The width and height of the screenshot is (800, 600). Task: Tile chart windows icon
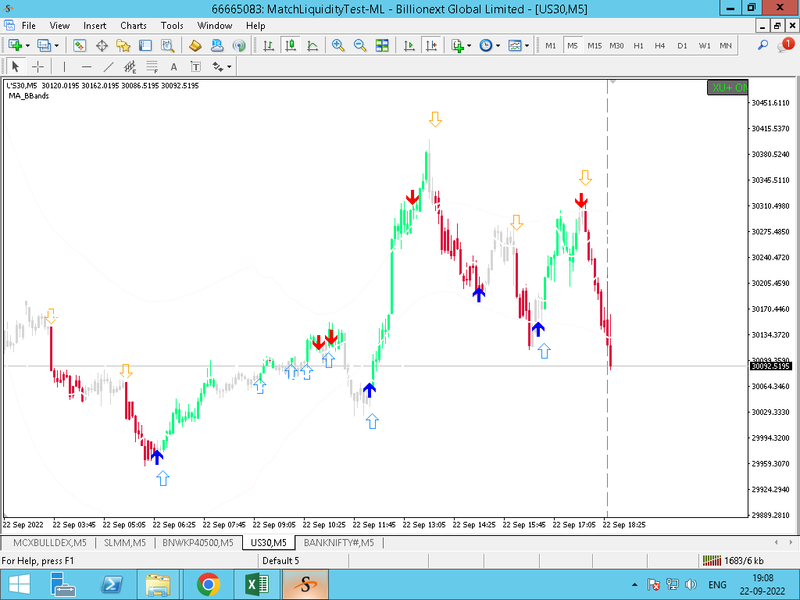pyautogui.click(x=382, y=45)
